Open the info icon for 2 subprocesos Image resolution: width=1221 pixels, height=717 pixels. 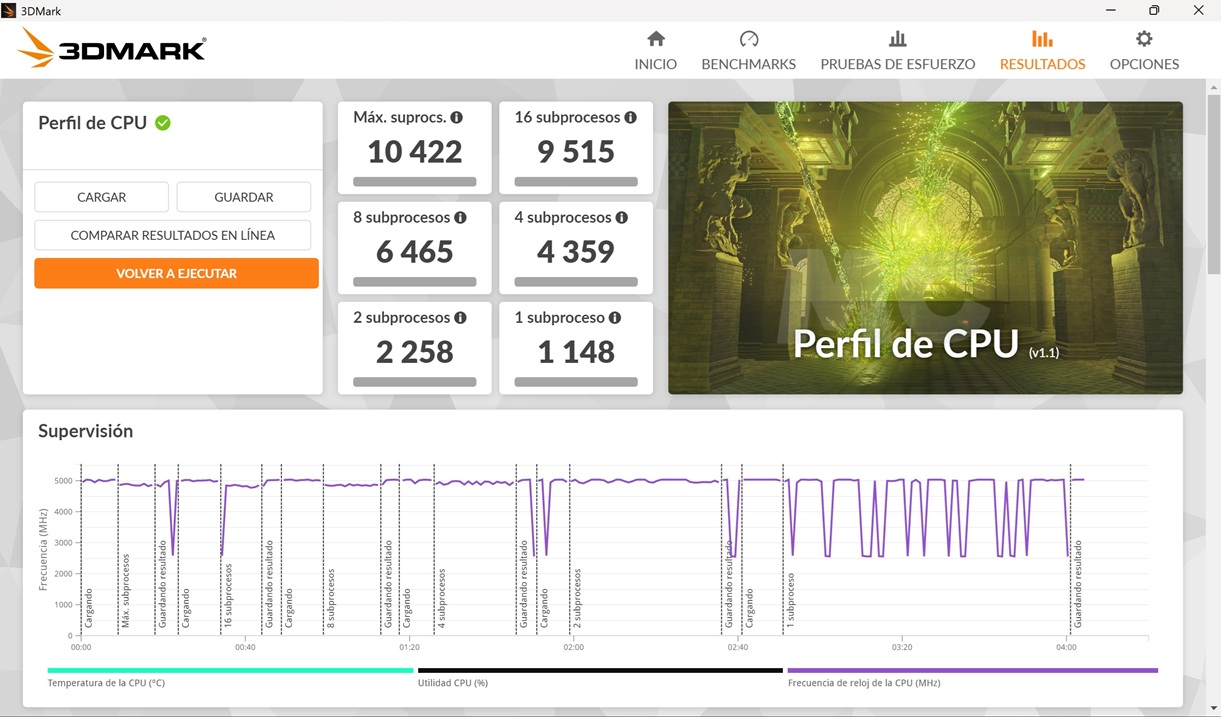(x=459, y=317)
